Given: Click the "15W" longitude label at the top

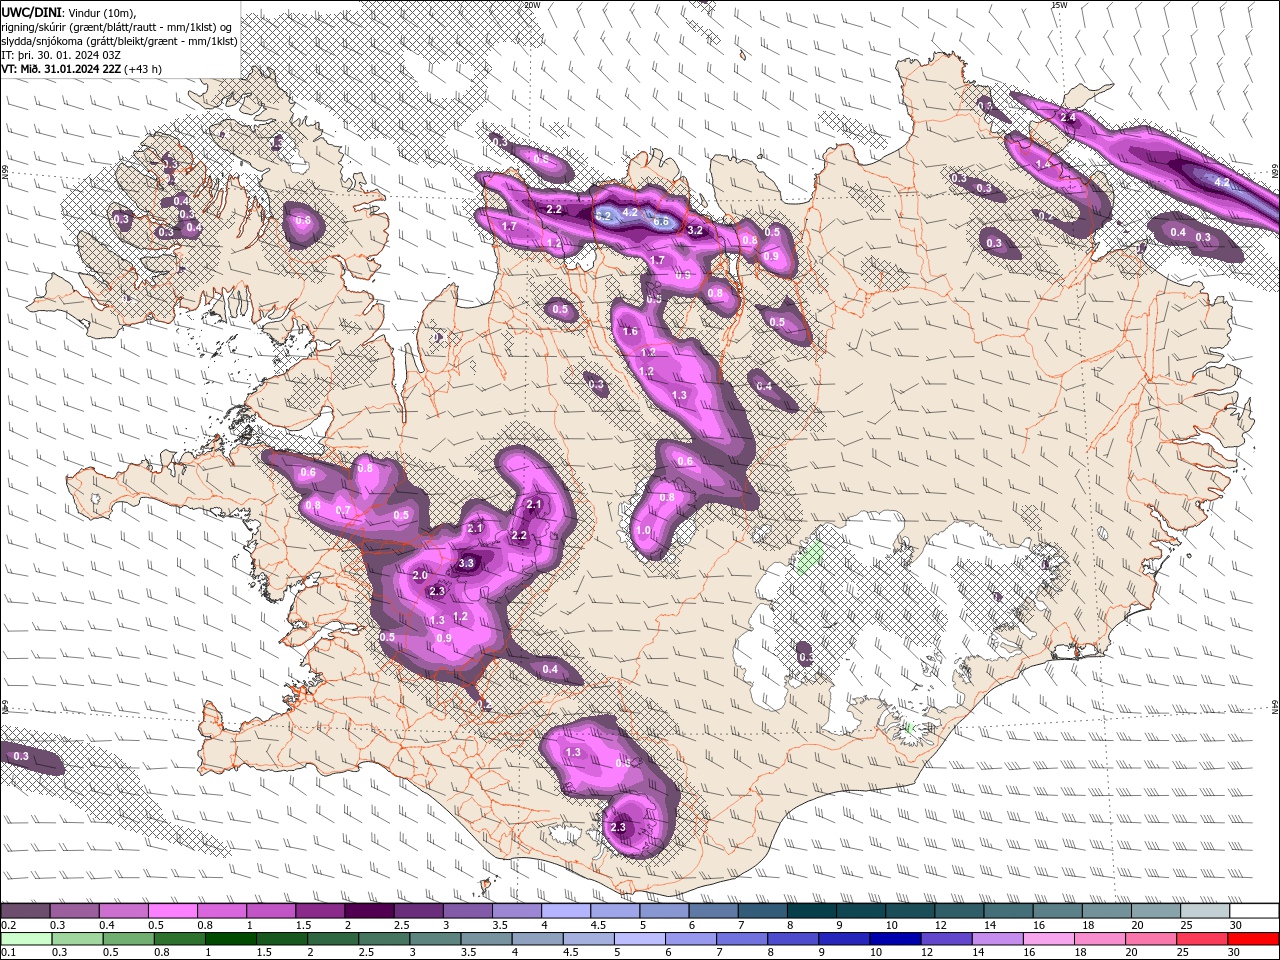Looking at the screenshot, I should (1059, 5).
